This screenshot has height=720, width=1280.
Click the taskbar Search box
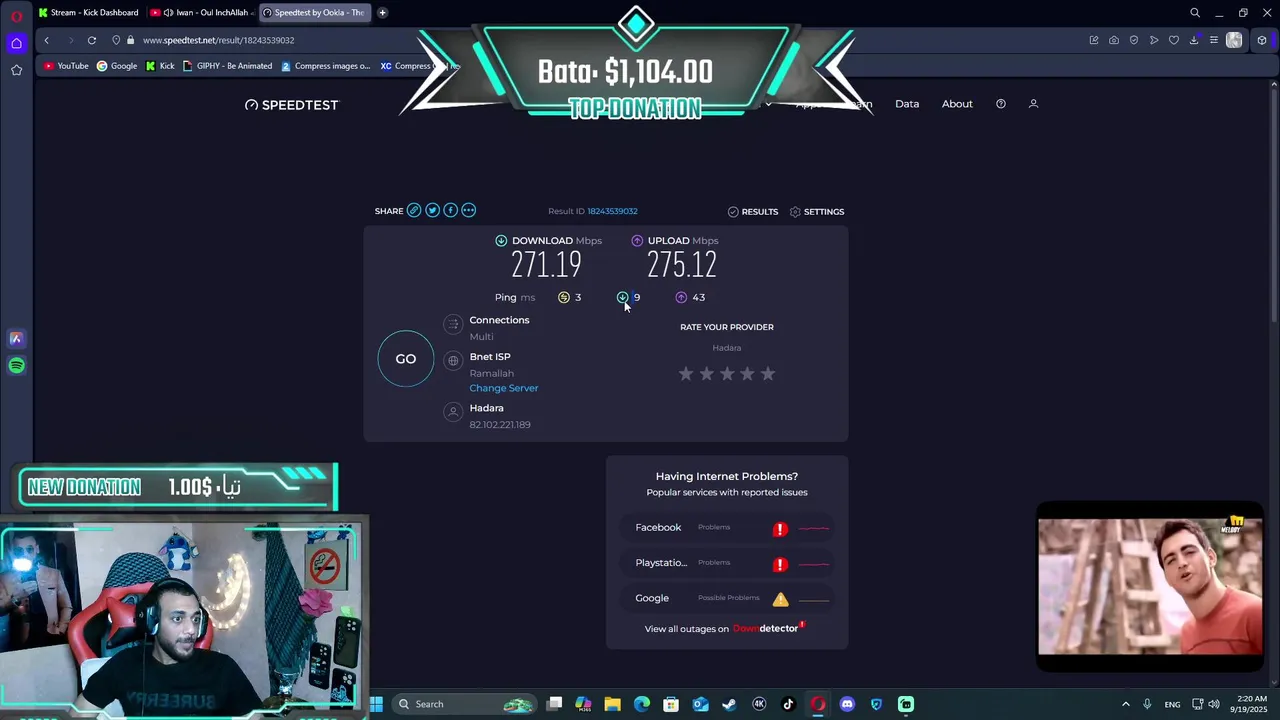coord(465,704)
